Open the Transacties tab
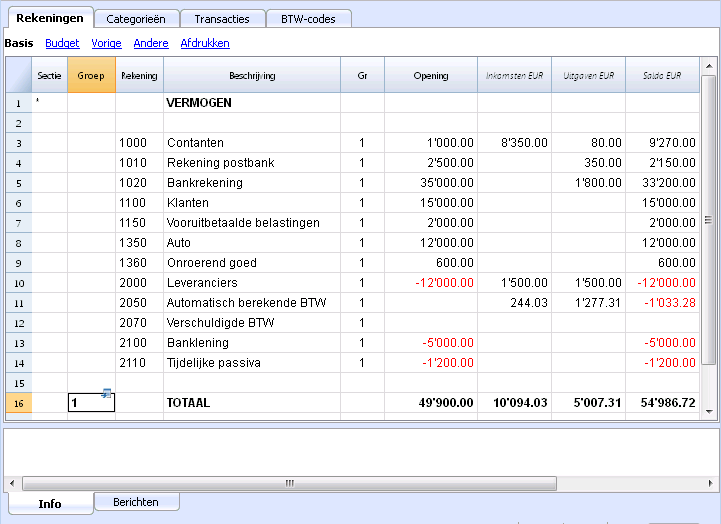Image resolution: width=721 pixels, height=524 pixels. click(x=222, y=19)
